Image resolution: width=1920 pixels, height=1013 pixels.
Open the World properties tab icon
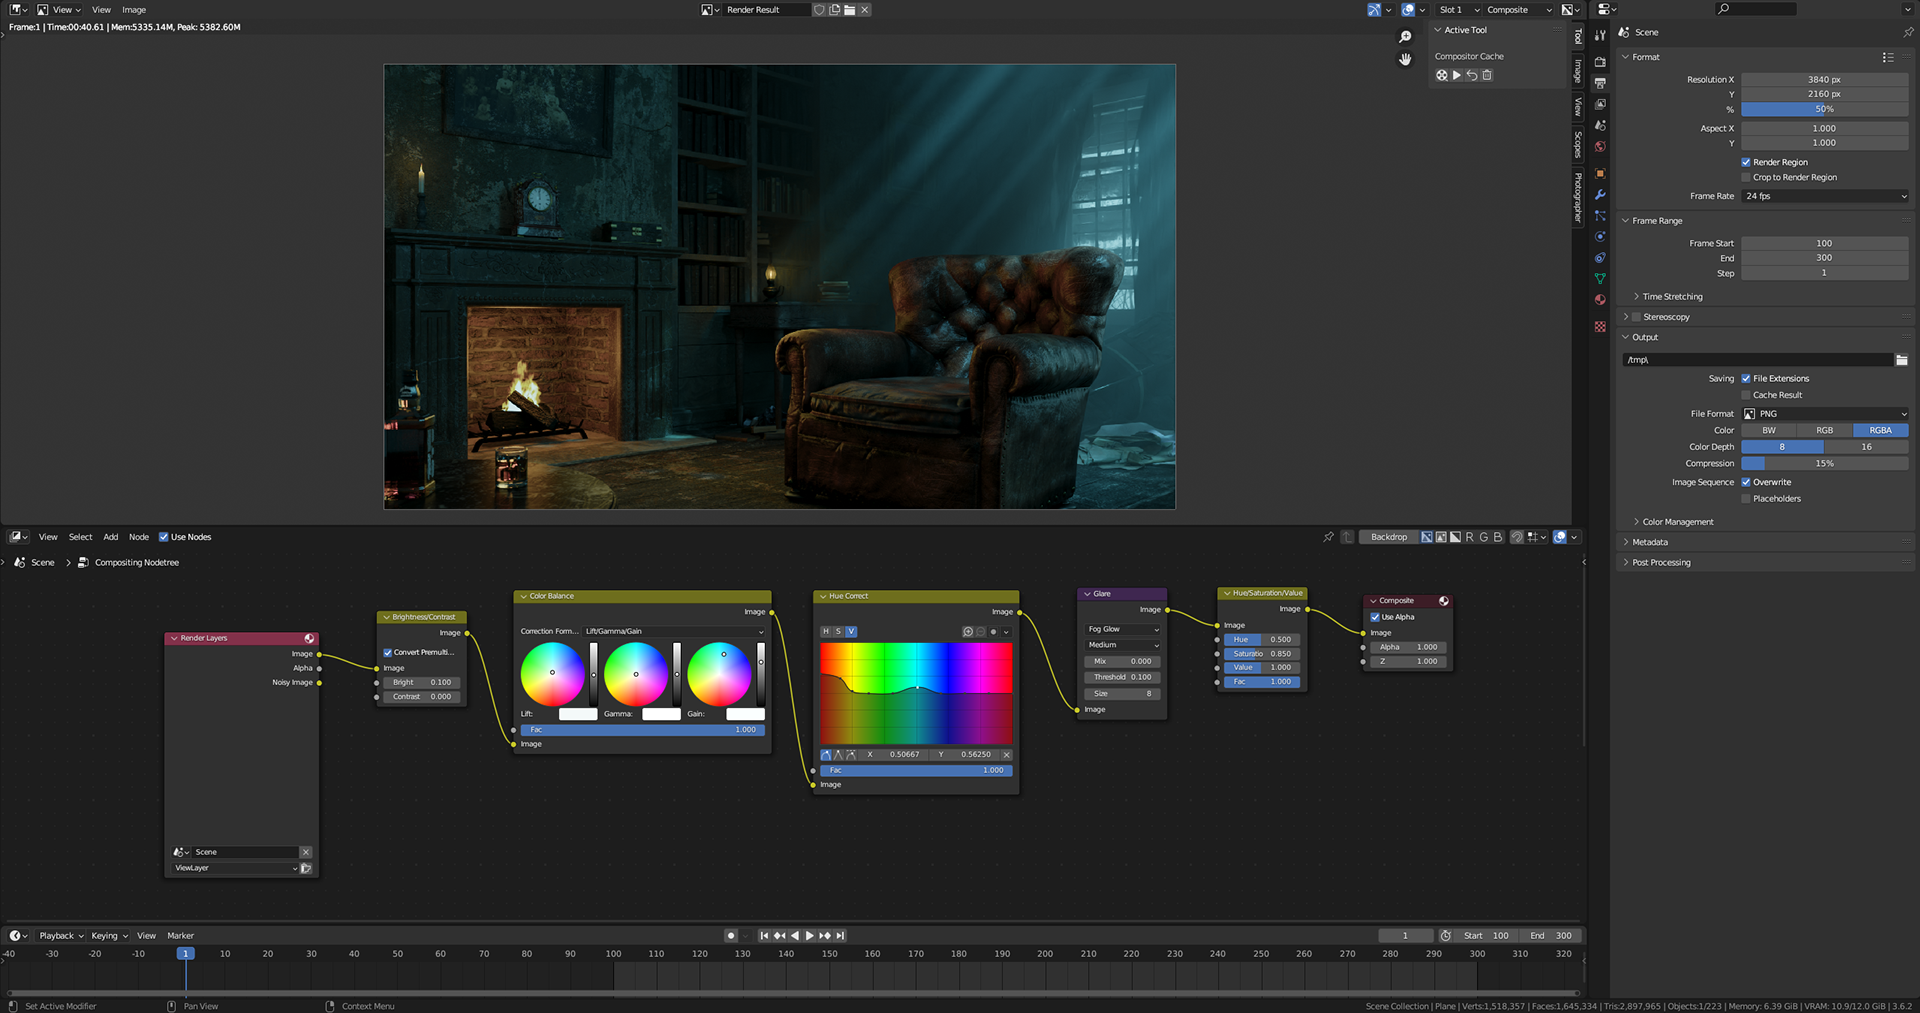pyautogui.click(x=1600, y=147)
